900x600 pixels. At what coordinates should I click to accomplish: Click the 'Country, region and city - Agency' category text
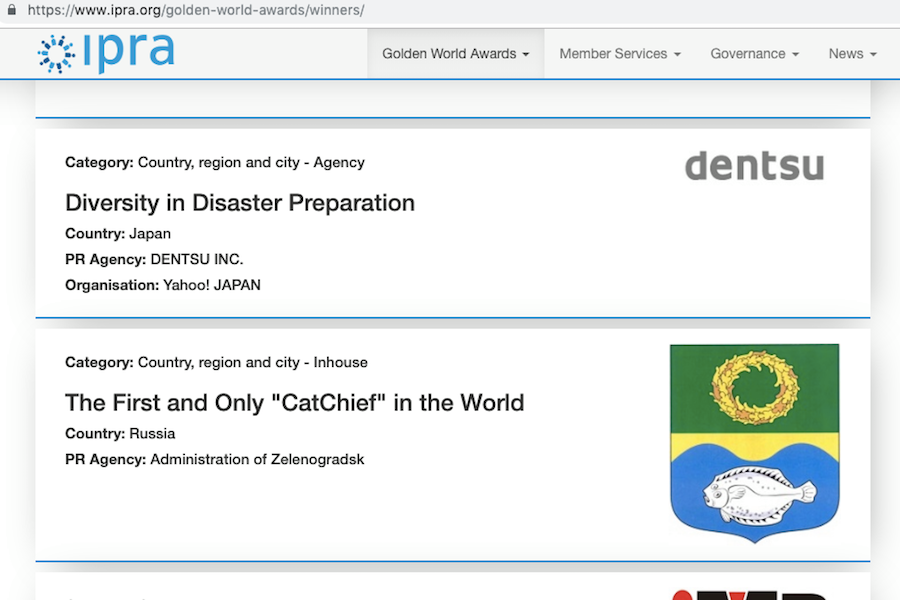[x=251, y=162]
